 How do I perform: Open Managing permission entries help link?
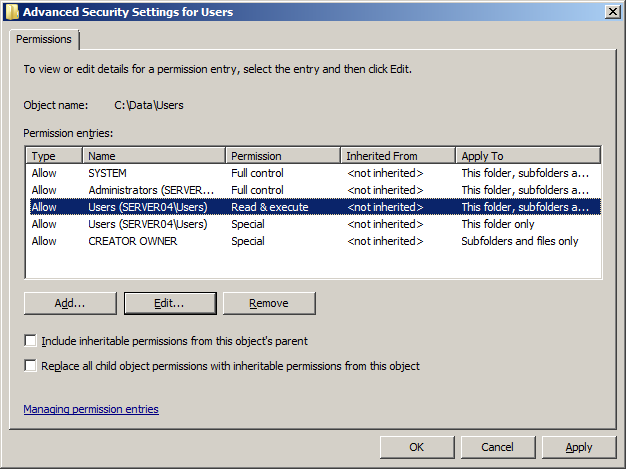click(x=91, y=409)
